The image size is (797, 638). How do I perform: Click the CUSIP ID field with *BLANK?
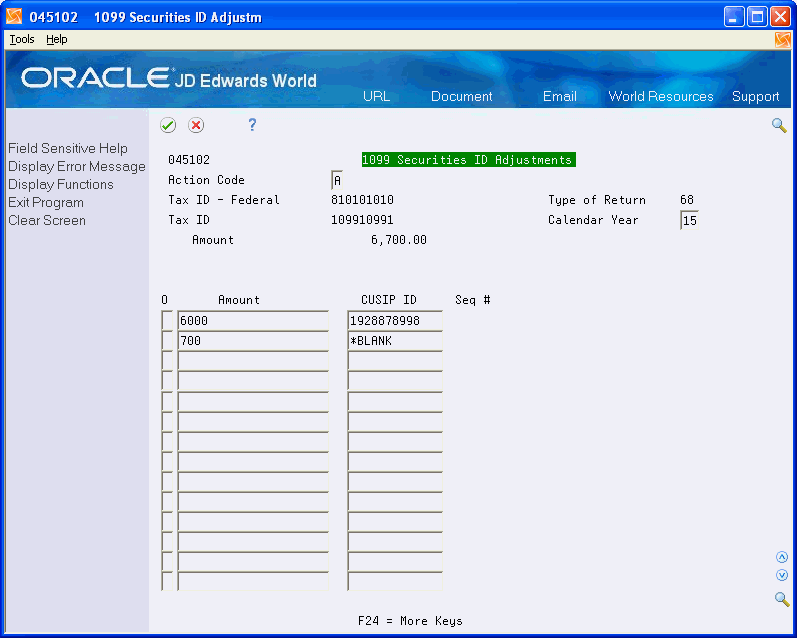pos(395,341)
